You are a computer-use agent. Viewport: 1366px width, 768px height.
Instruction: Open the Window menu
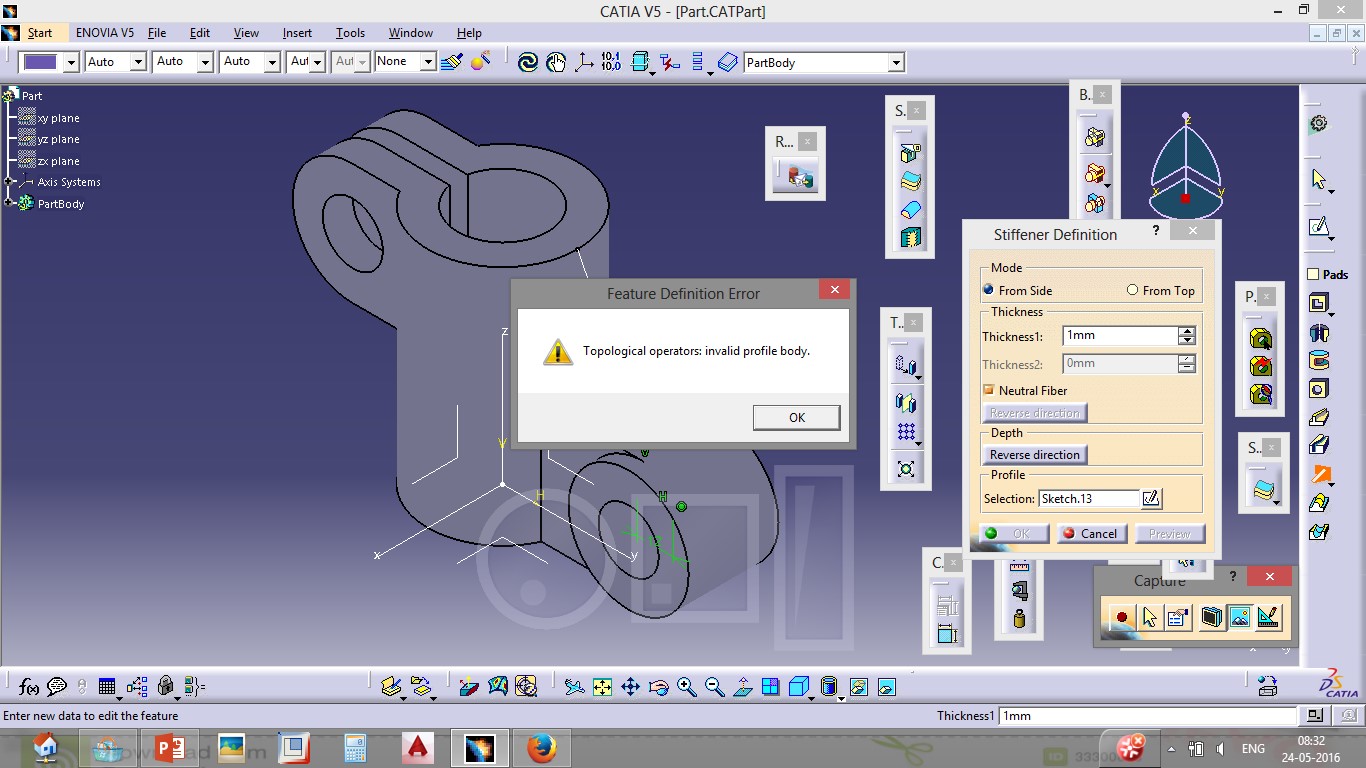tap(411, 33)
